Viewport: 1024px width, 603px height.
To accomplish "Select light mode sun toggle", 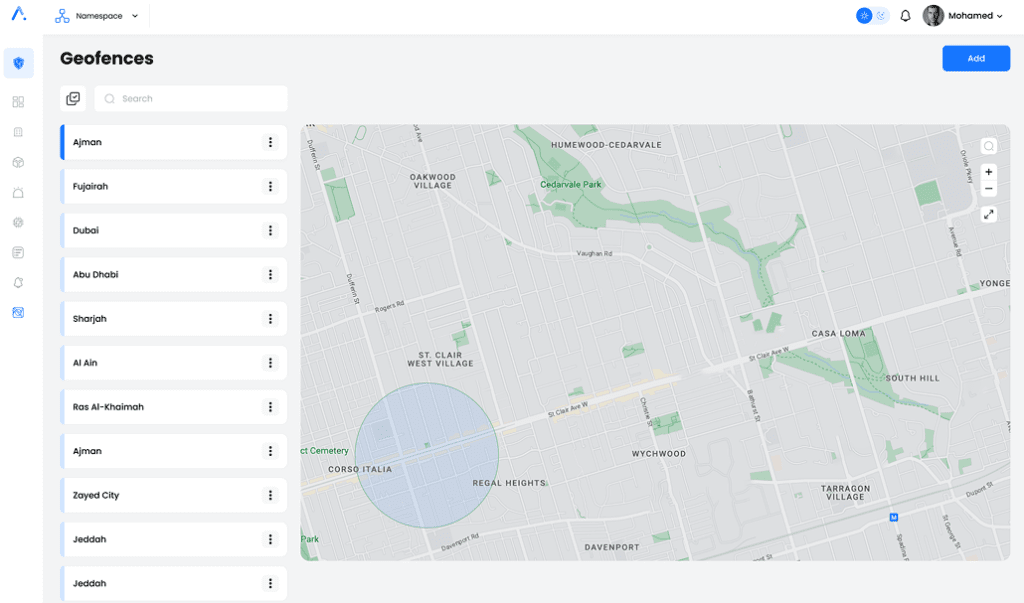I will click(864, 16).
